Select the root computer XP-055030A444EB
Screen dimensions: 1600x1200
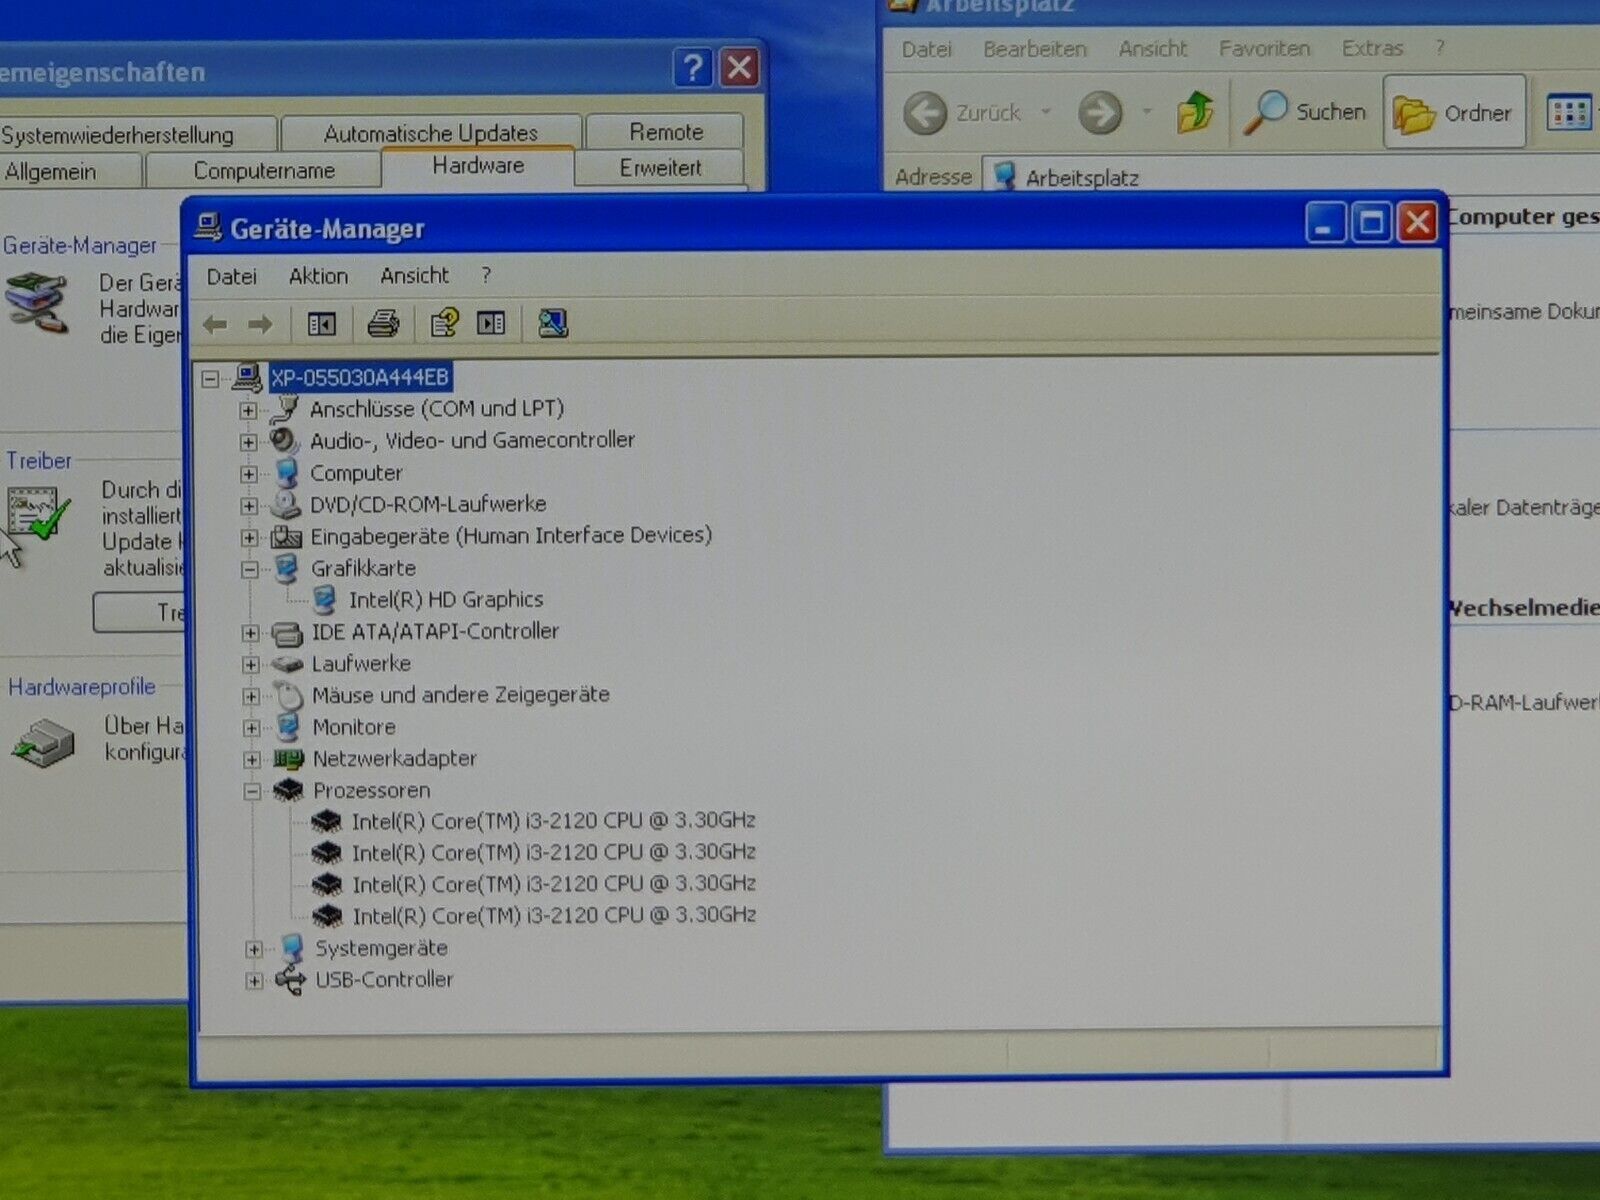(x=359, y=378)
